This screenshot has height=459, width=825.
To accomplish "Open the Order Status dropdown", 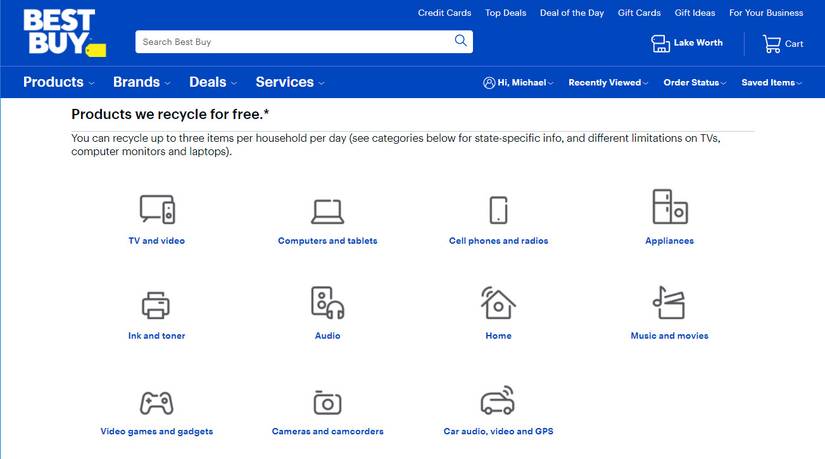I will point(695,83).
